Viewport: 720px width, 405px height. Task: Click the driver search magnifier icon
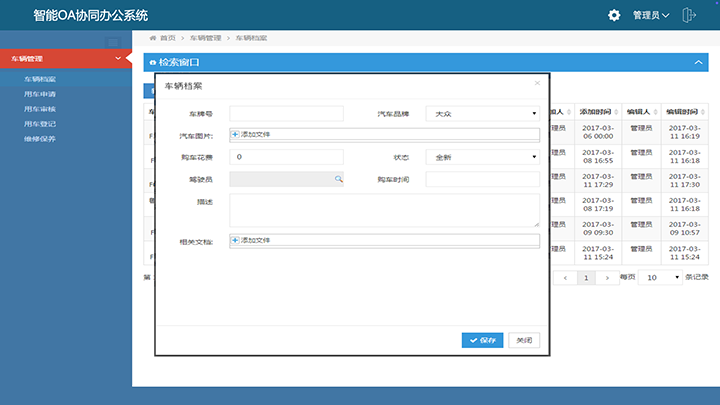pyautogui.click(x=338, y=178)
